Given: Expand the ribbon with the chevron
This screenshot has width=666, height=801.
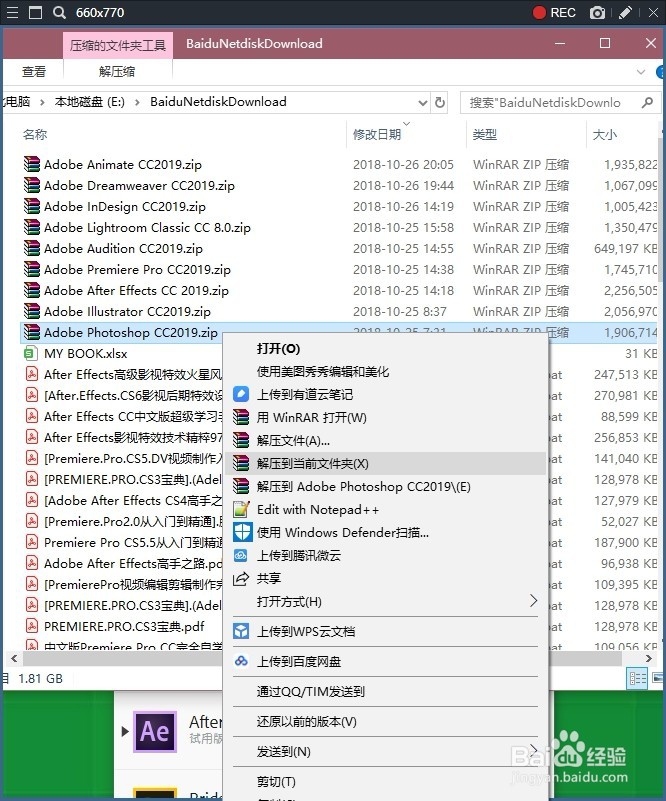Looking at the screenshot, I should [x=640, y=72].
